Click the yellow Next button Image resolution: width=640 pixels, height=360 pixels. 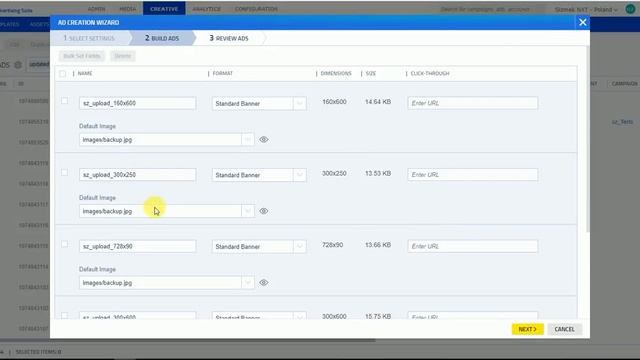pyautogui.click(x=527, y=329)
